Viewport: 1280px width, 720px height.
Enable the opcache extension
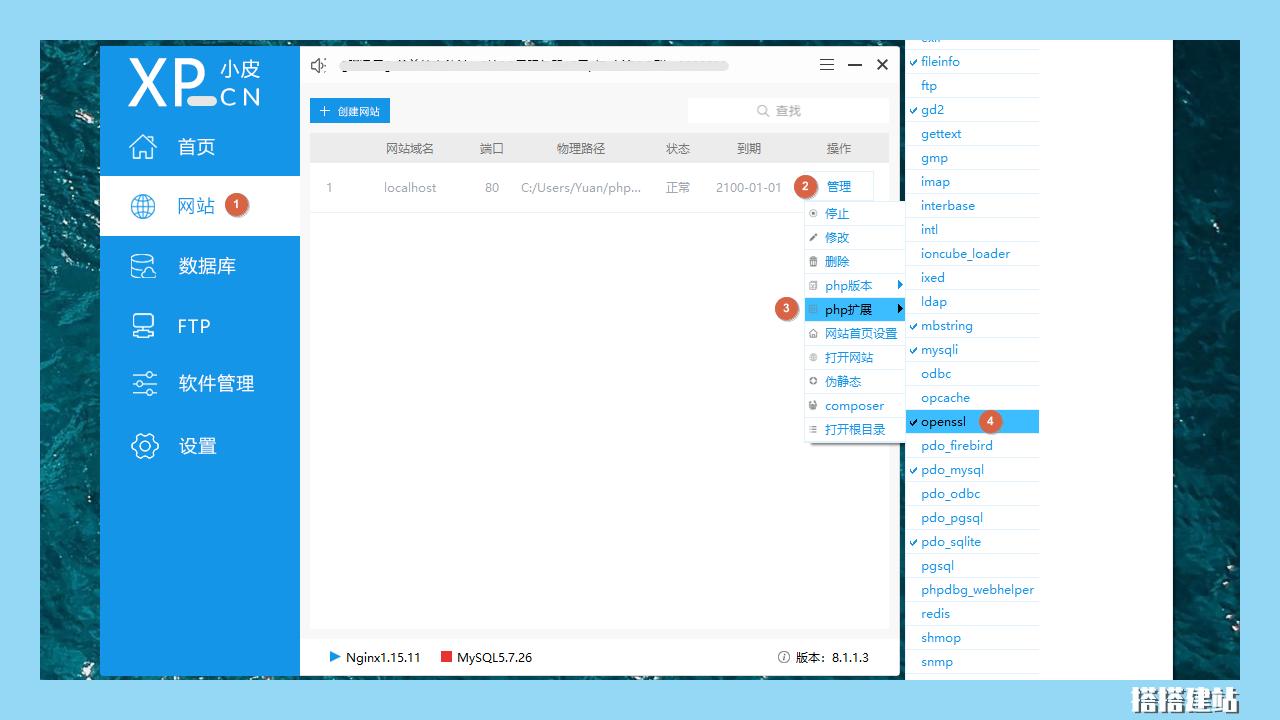tap(945, 397)
